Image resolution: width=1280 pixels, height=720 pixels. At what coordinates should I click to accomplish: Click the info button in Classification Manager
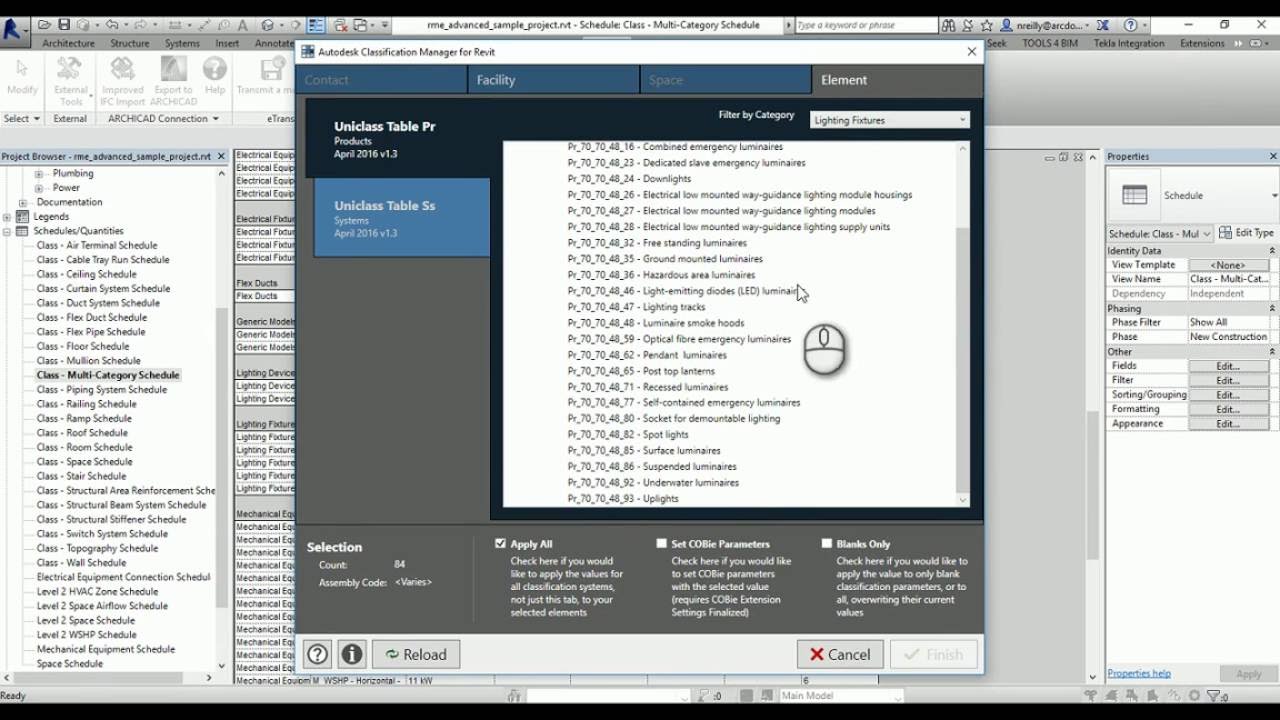pyautogui.click(x=351, y=654)
